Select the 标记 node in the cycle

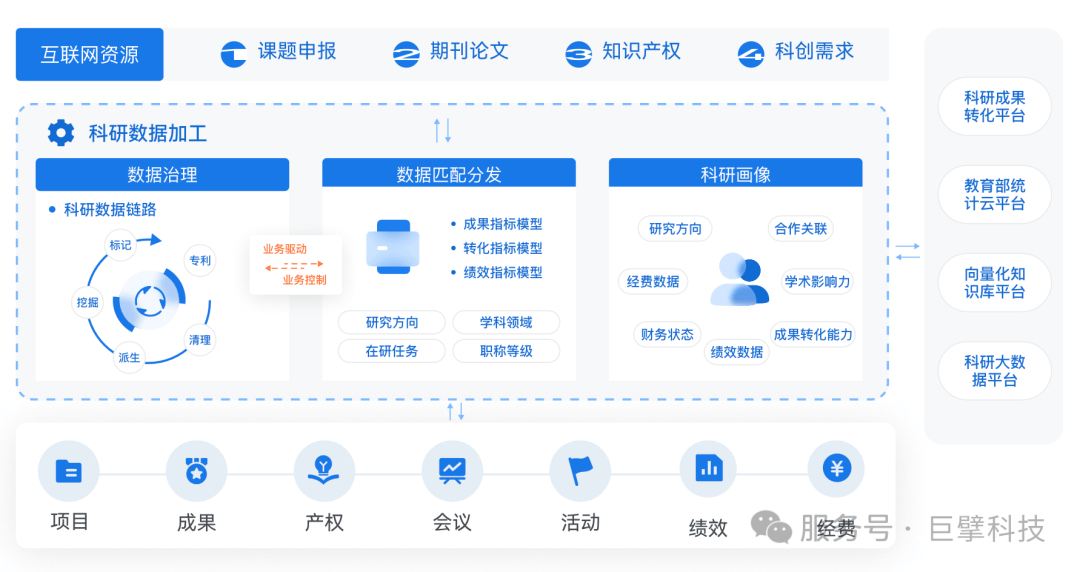pyautogui.click(x=120, y=245)
